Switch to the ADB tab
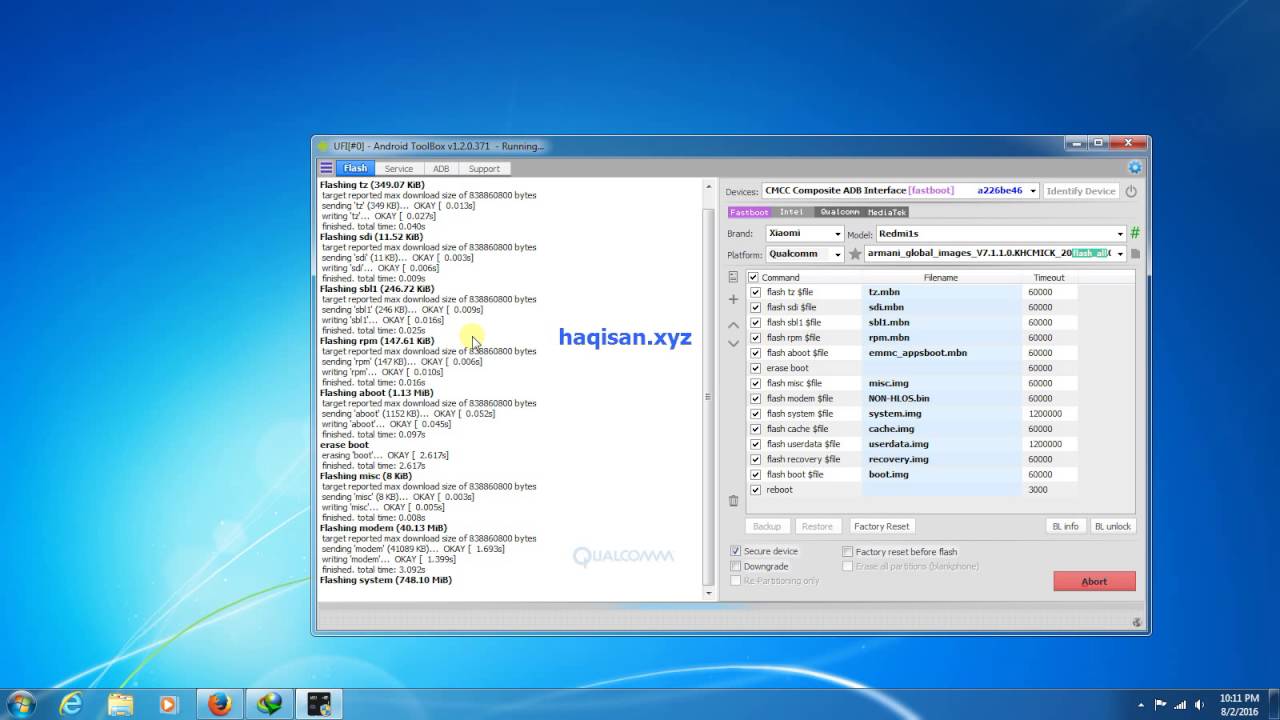 point(441,169)
